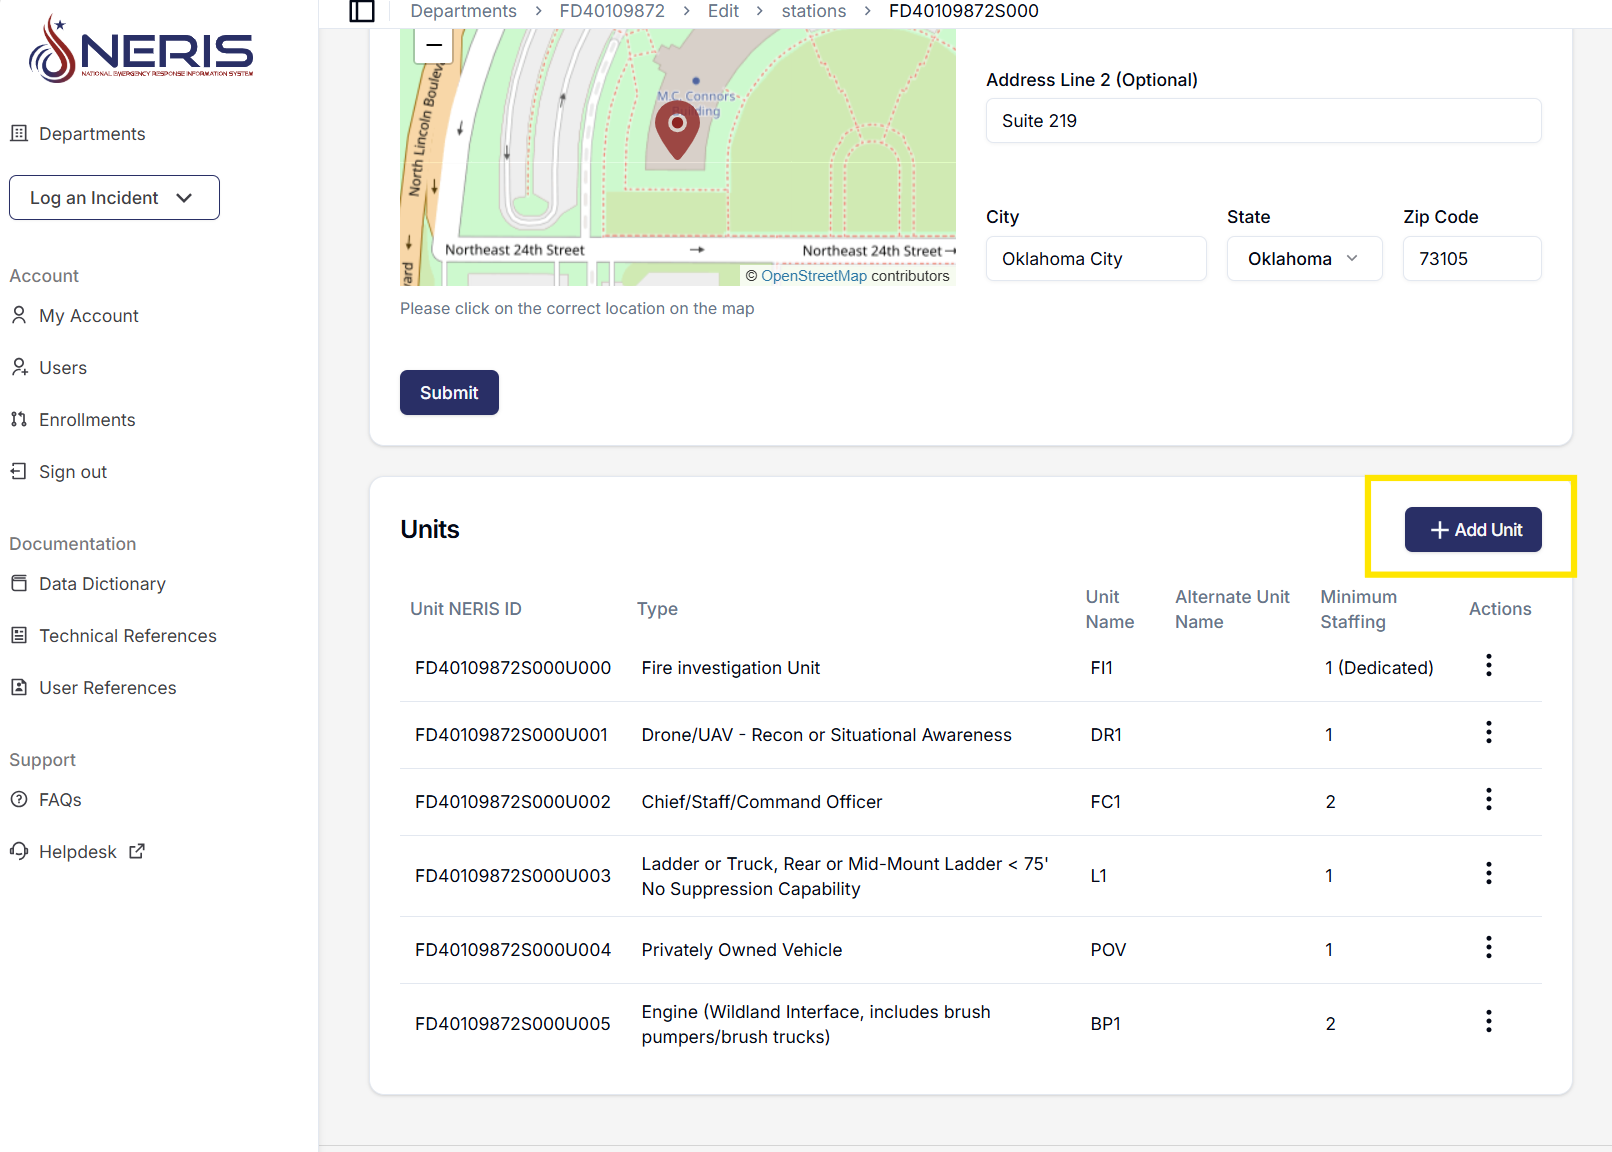Open the State dropdown showing Oklahoma
Viewport: 1612px width, 1152px height.
point(1303,259)
